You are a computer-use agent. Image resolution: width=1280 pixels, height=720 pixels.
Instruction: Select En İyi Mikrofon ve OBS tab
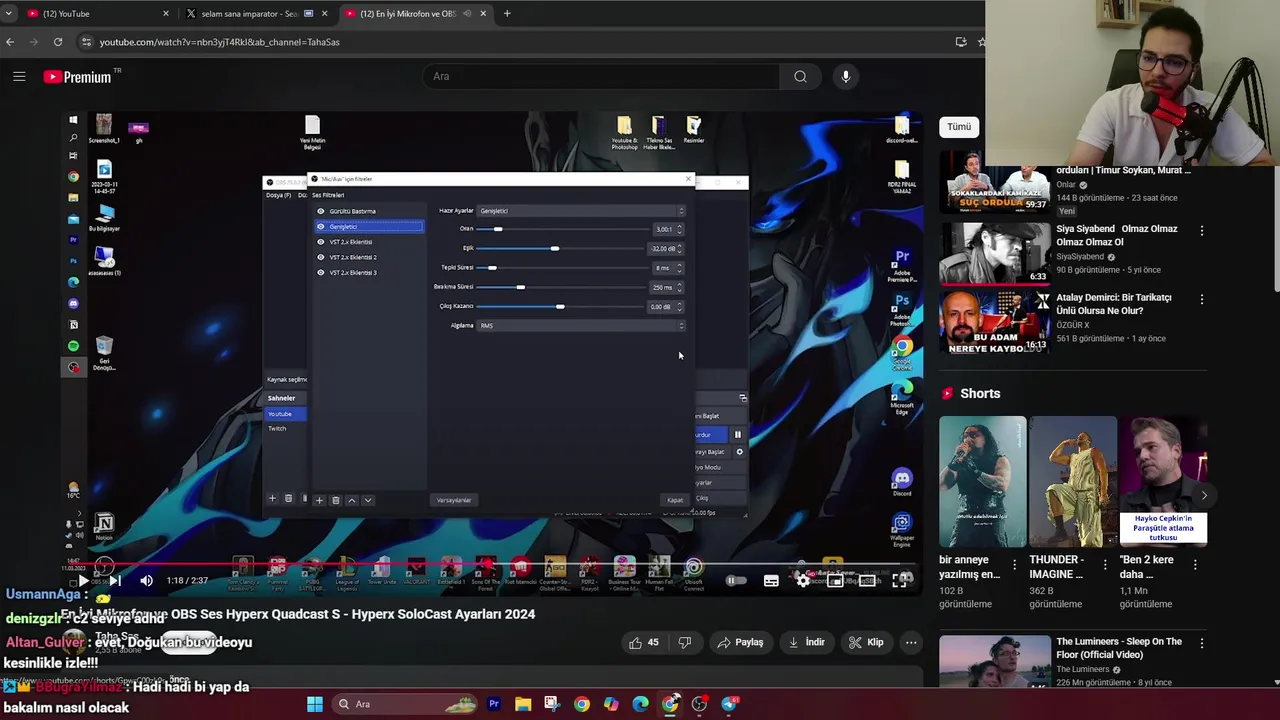click(415, 14)
